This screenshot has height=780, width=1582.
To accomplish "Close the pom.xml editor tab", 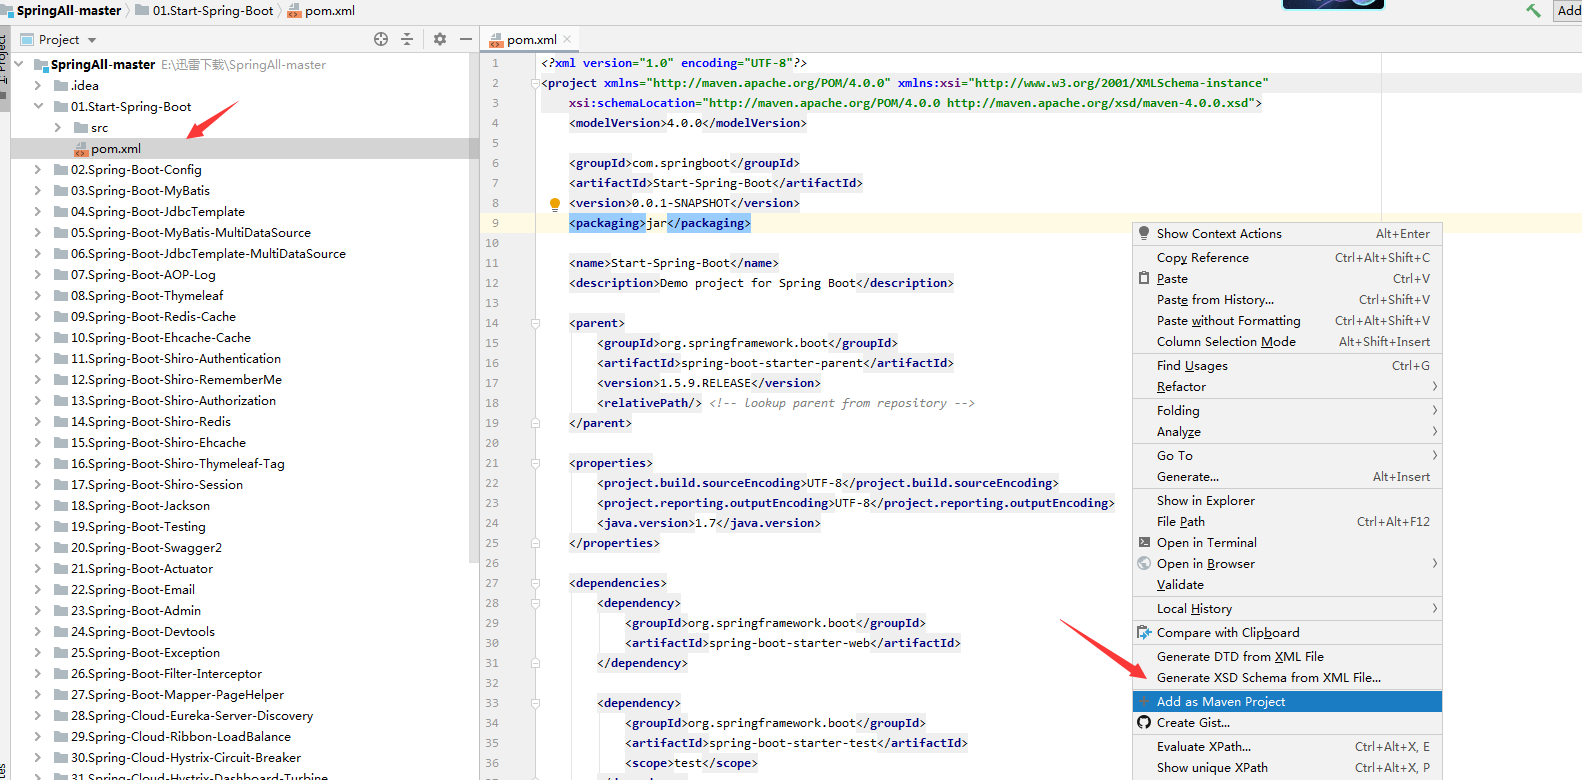I will coord(567,39).
